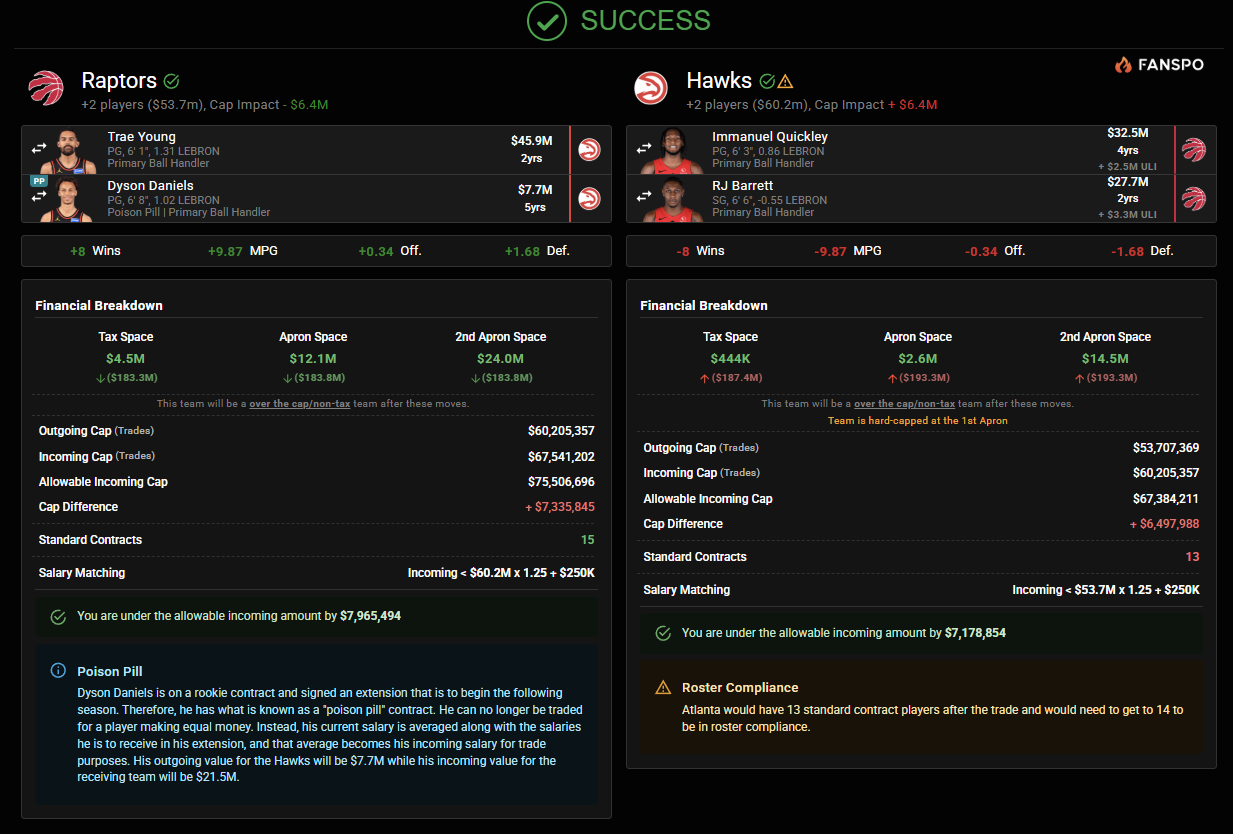Click Trae Young's $45.9M salary
Screen dimensions: 1233x834
(x=532, y=142)
